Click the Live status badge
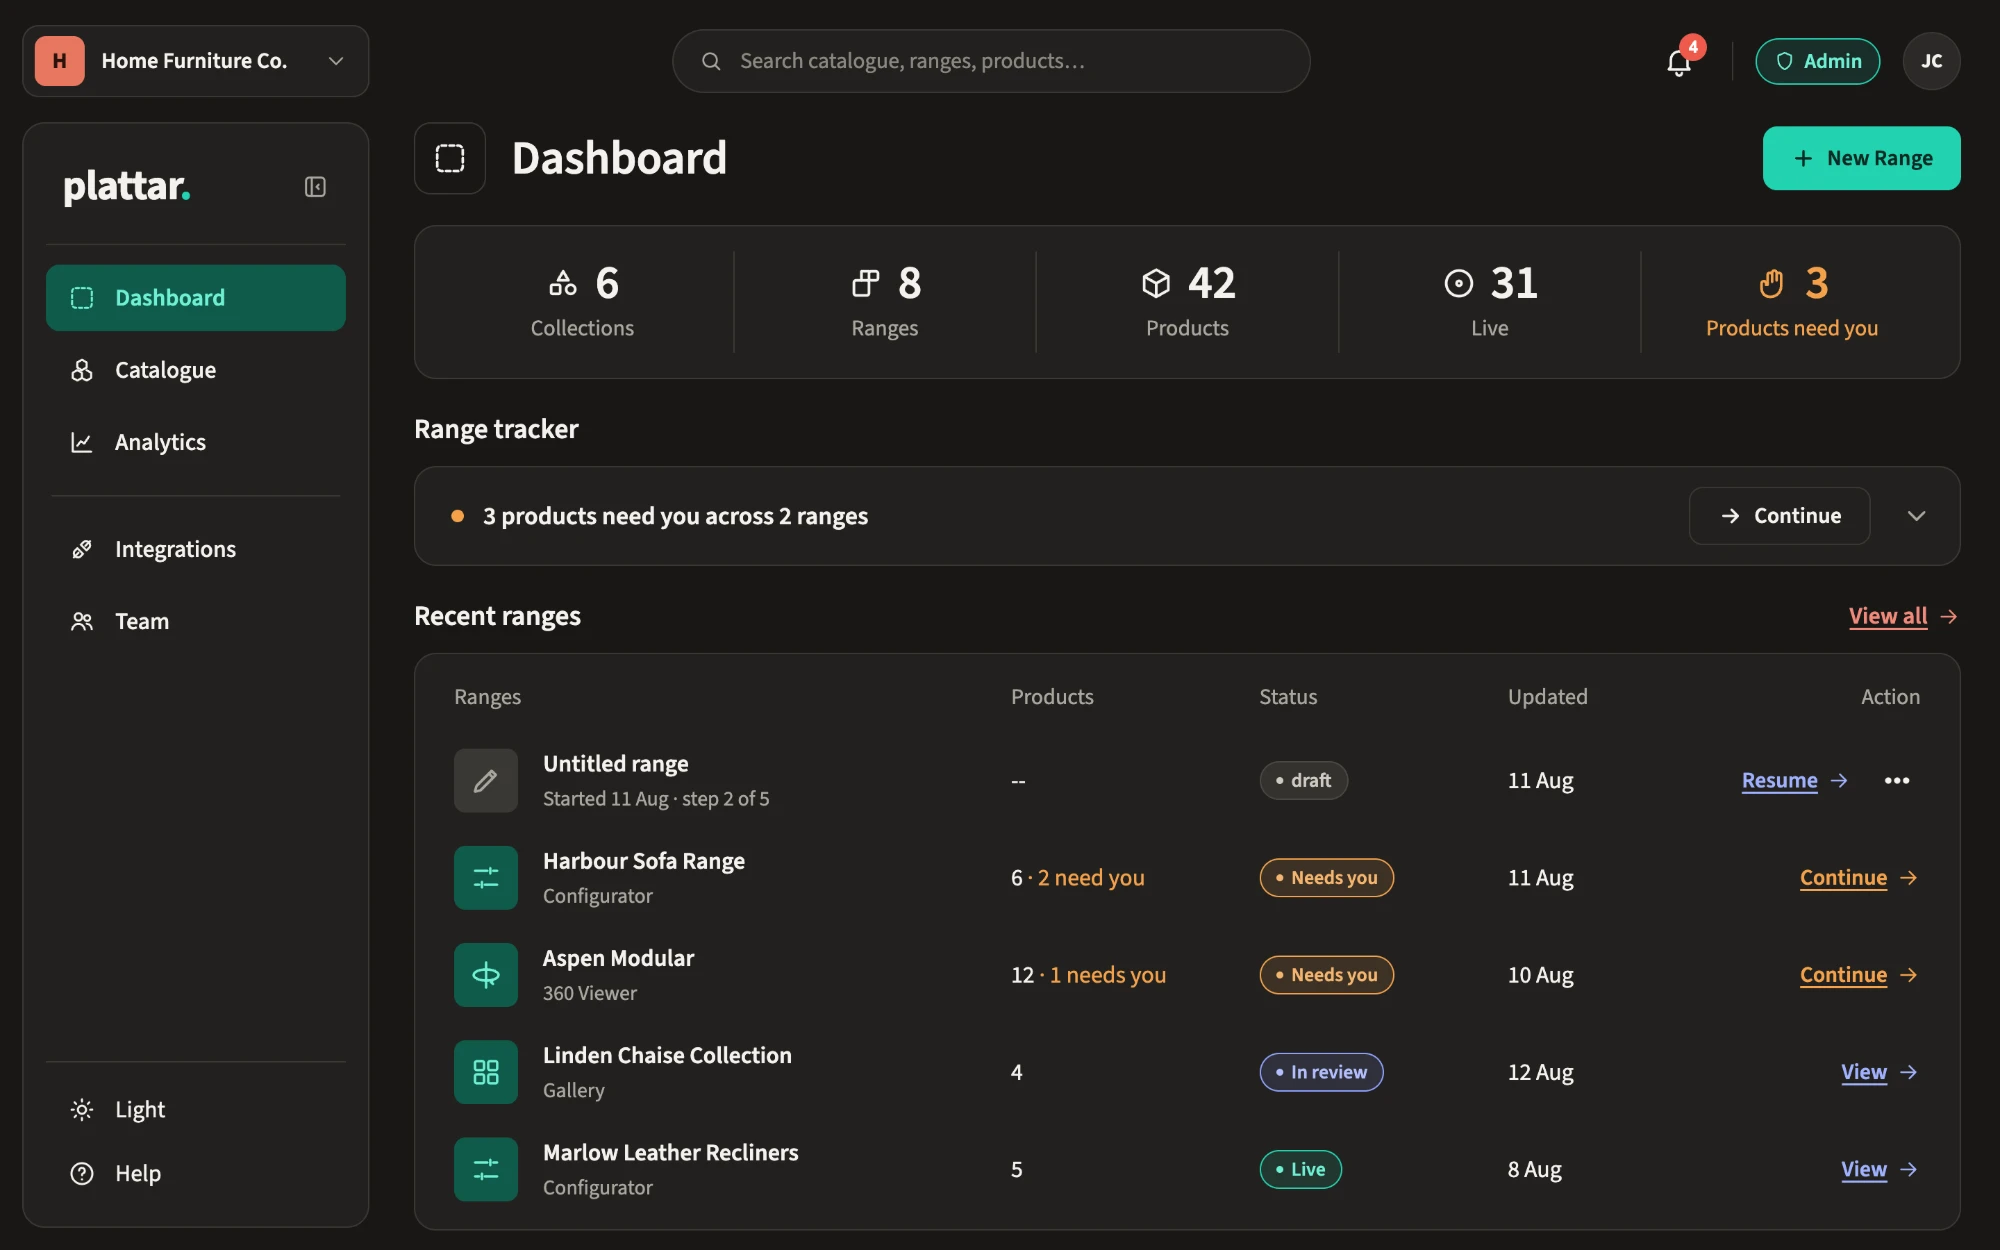 (1300, 1169)
